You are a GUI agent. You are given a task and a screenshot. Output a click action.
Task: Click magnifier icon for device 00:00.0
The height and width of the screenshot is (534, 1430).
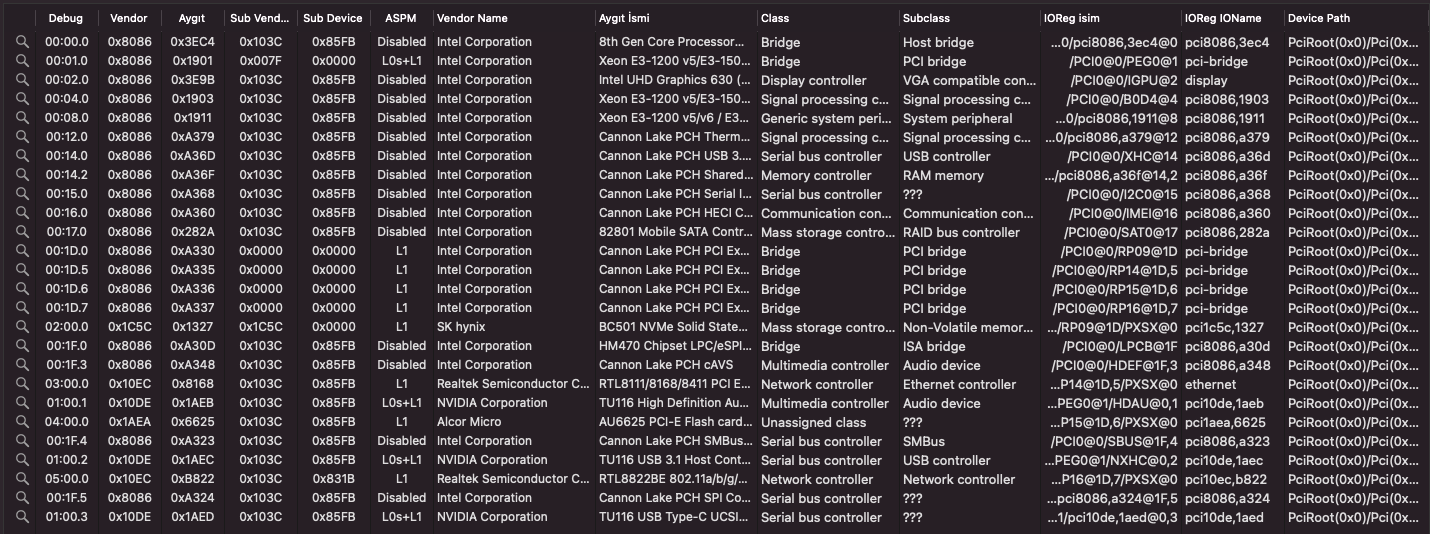coord(22,42)
